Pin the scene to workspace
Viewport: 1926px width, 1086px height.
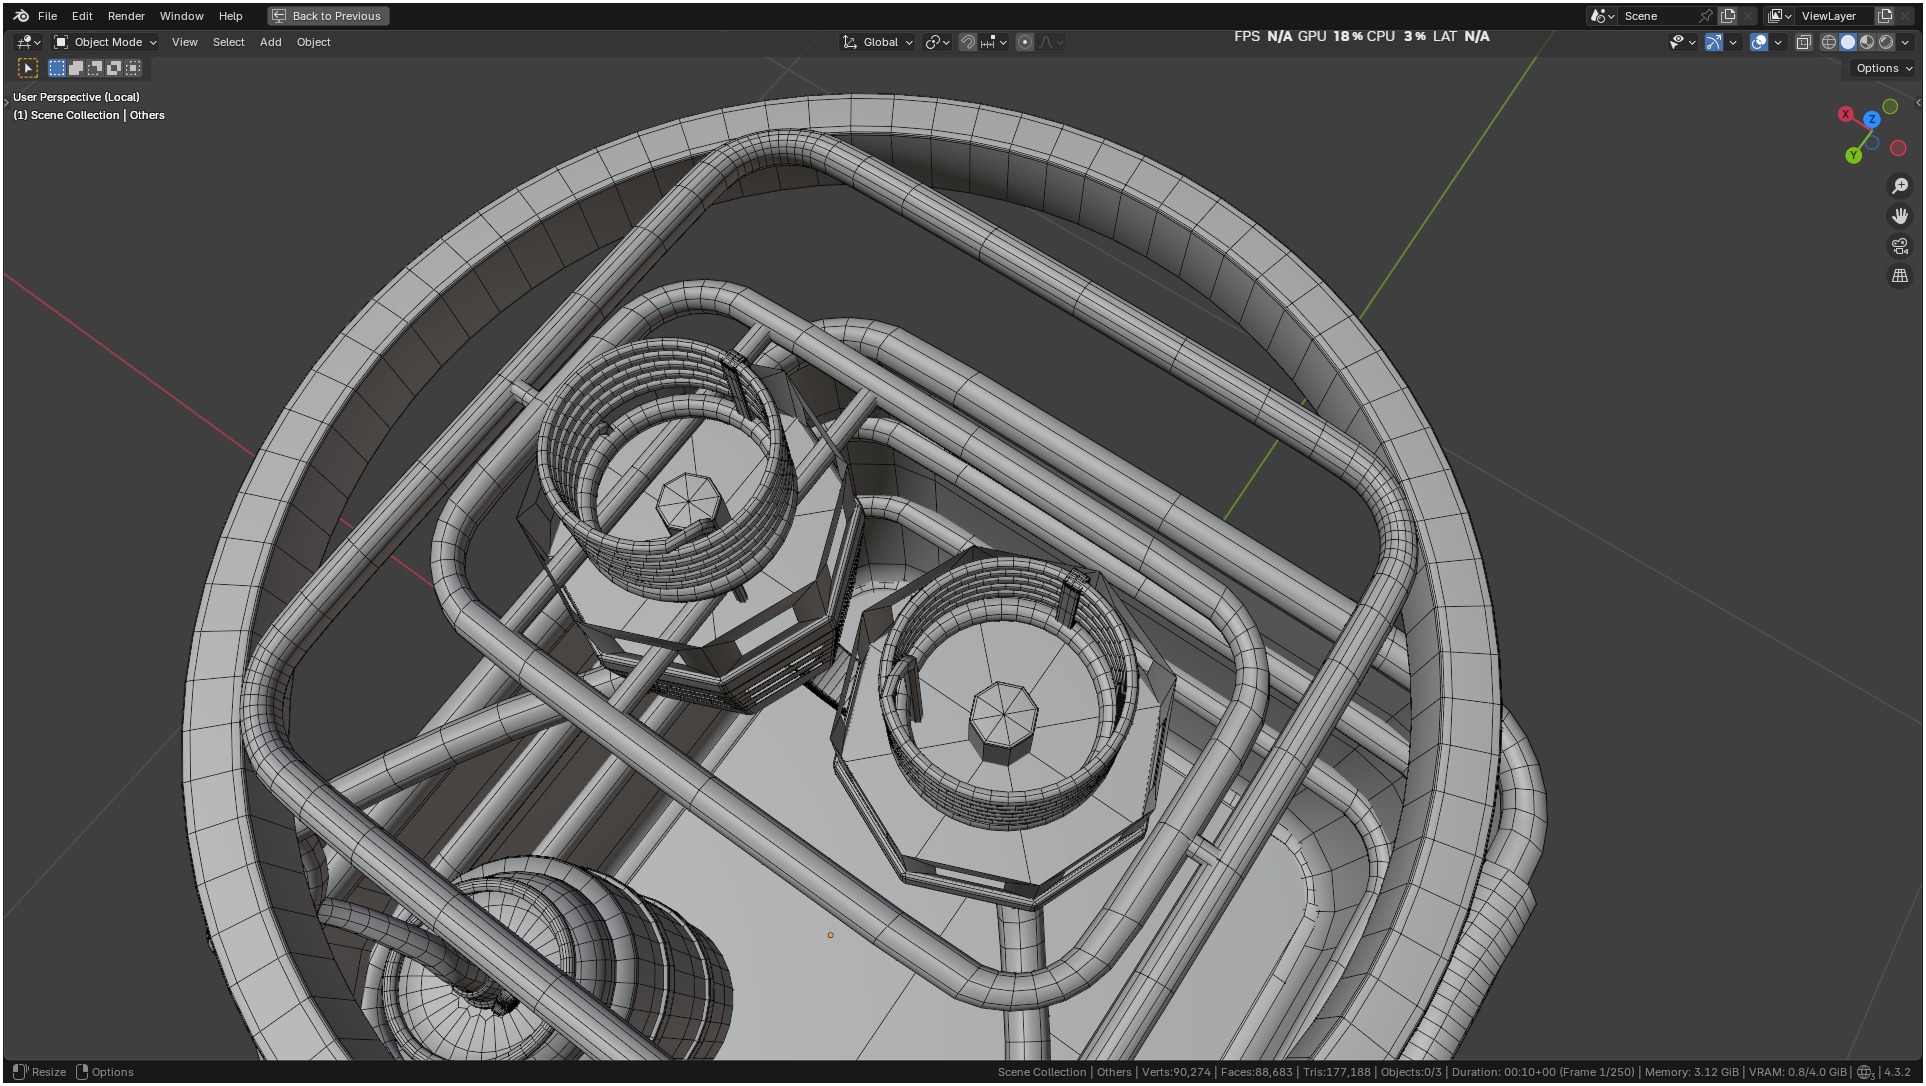(x=1706, y=16)
